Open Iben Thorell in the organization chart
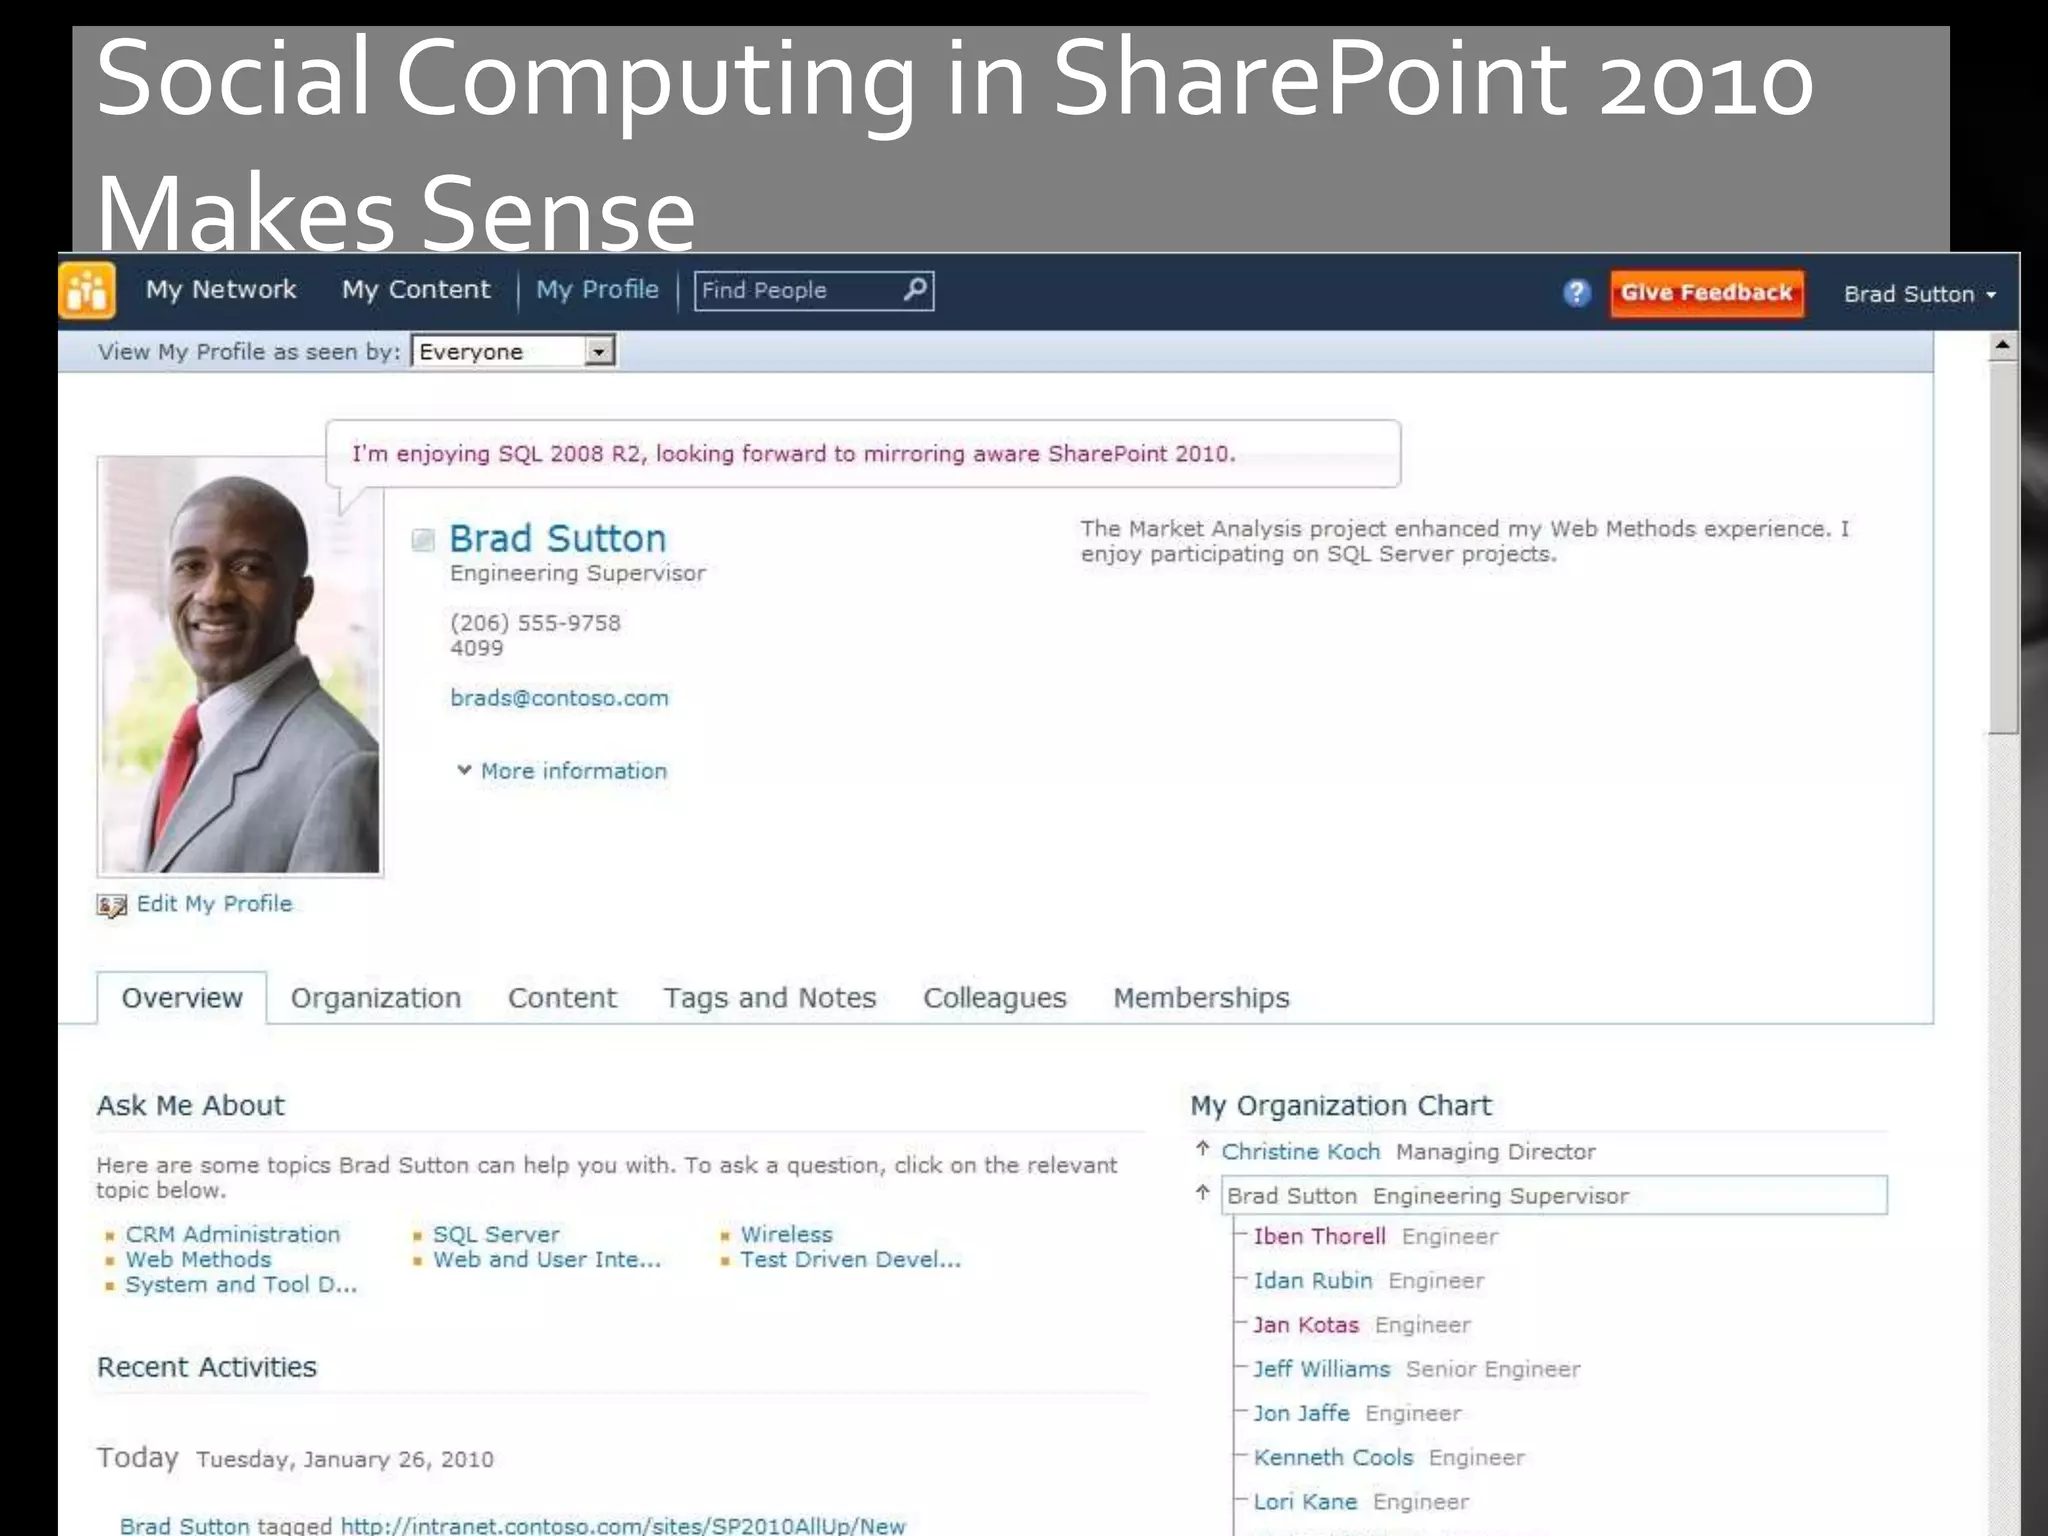 coord(1319,1237)
